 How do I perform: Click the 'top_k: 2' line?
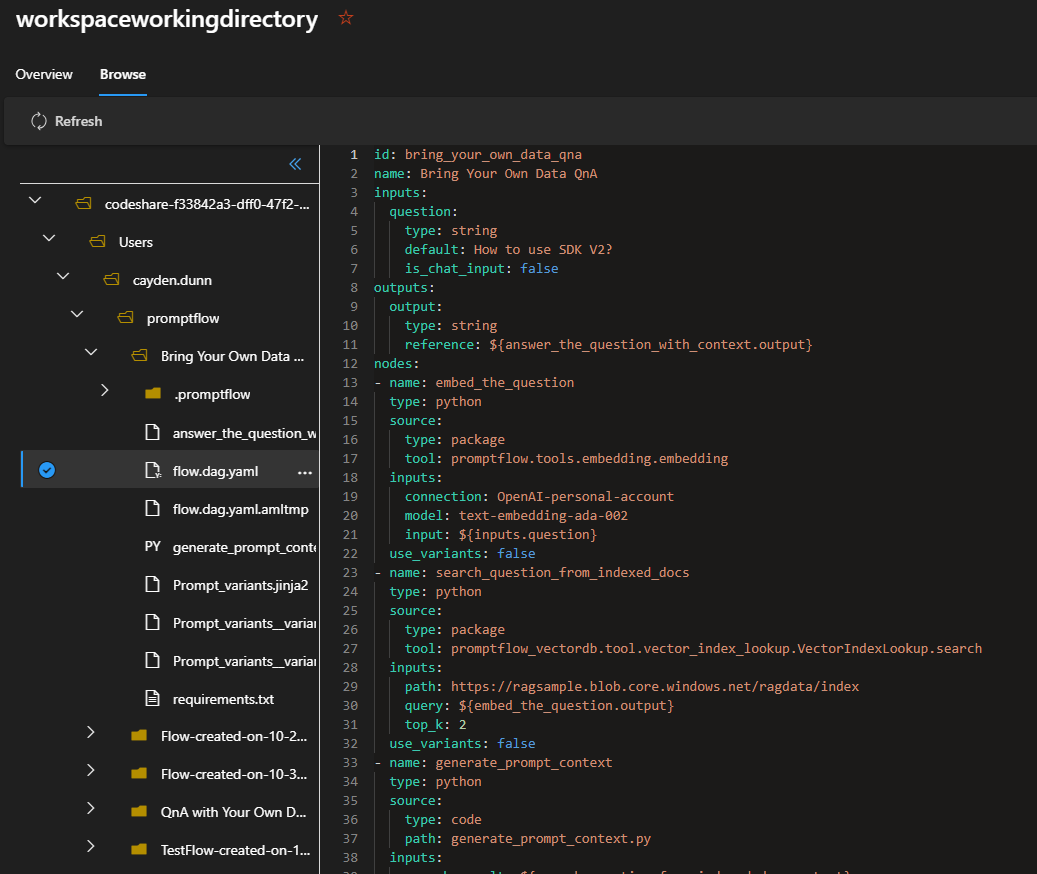(x=435, y=725)
